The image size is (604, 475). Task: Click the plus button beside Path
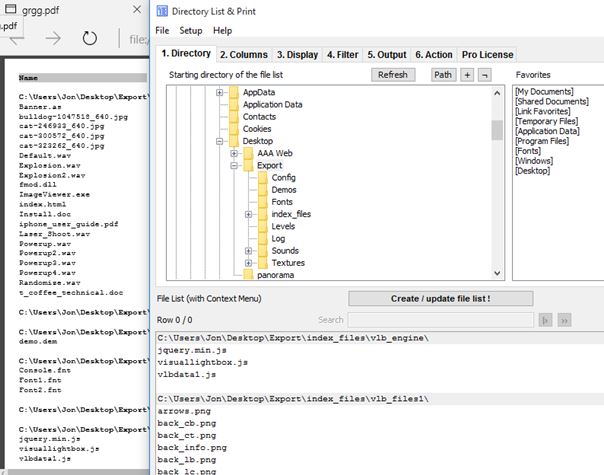point(467,75)
